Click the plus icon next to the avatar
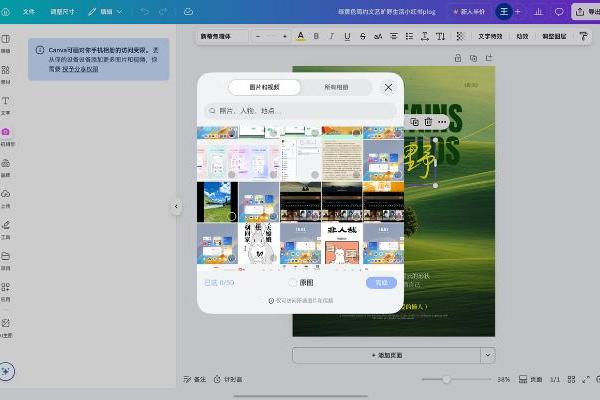This screenshot has height=400, width=600. coord(517,12)
